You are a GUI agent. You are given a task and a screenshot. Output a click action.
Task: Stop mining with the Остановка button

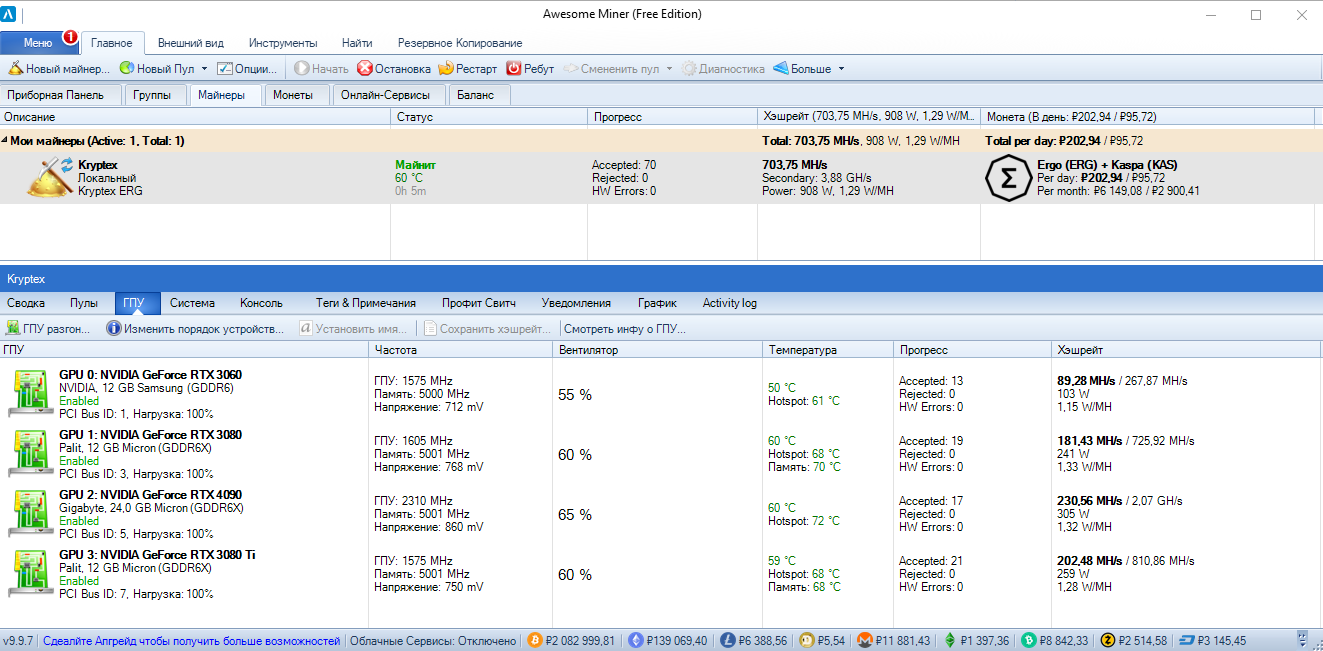click(x=394, y=69)
